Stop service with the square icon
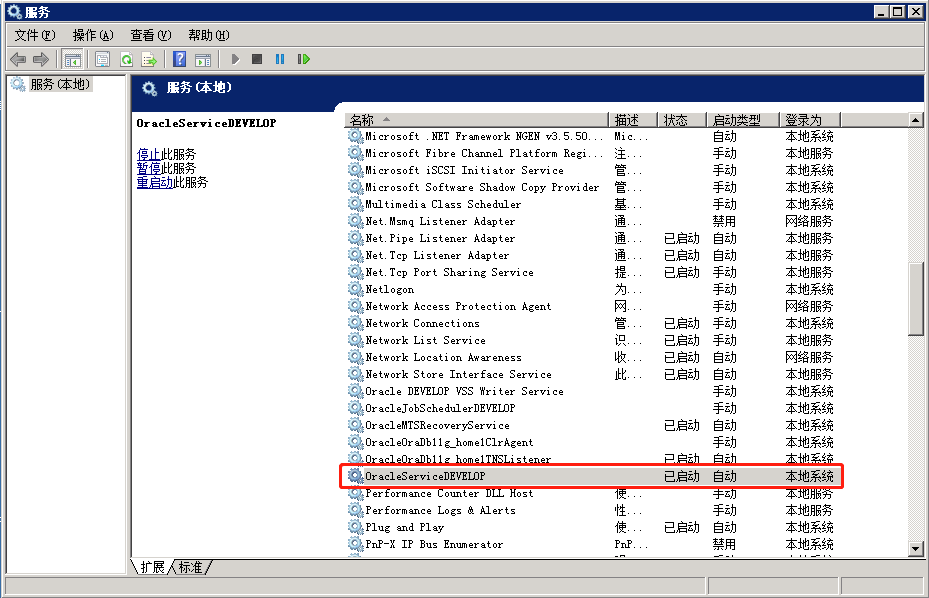Image resolution: width=929 pixels, height=598 pixels. click(257, 59)
